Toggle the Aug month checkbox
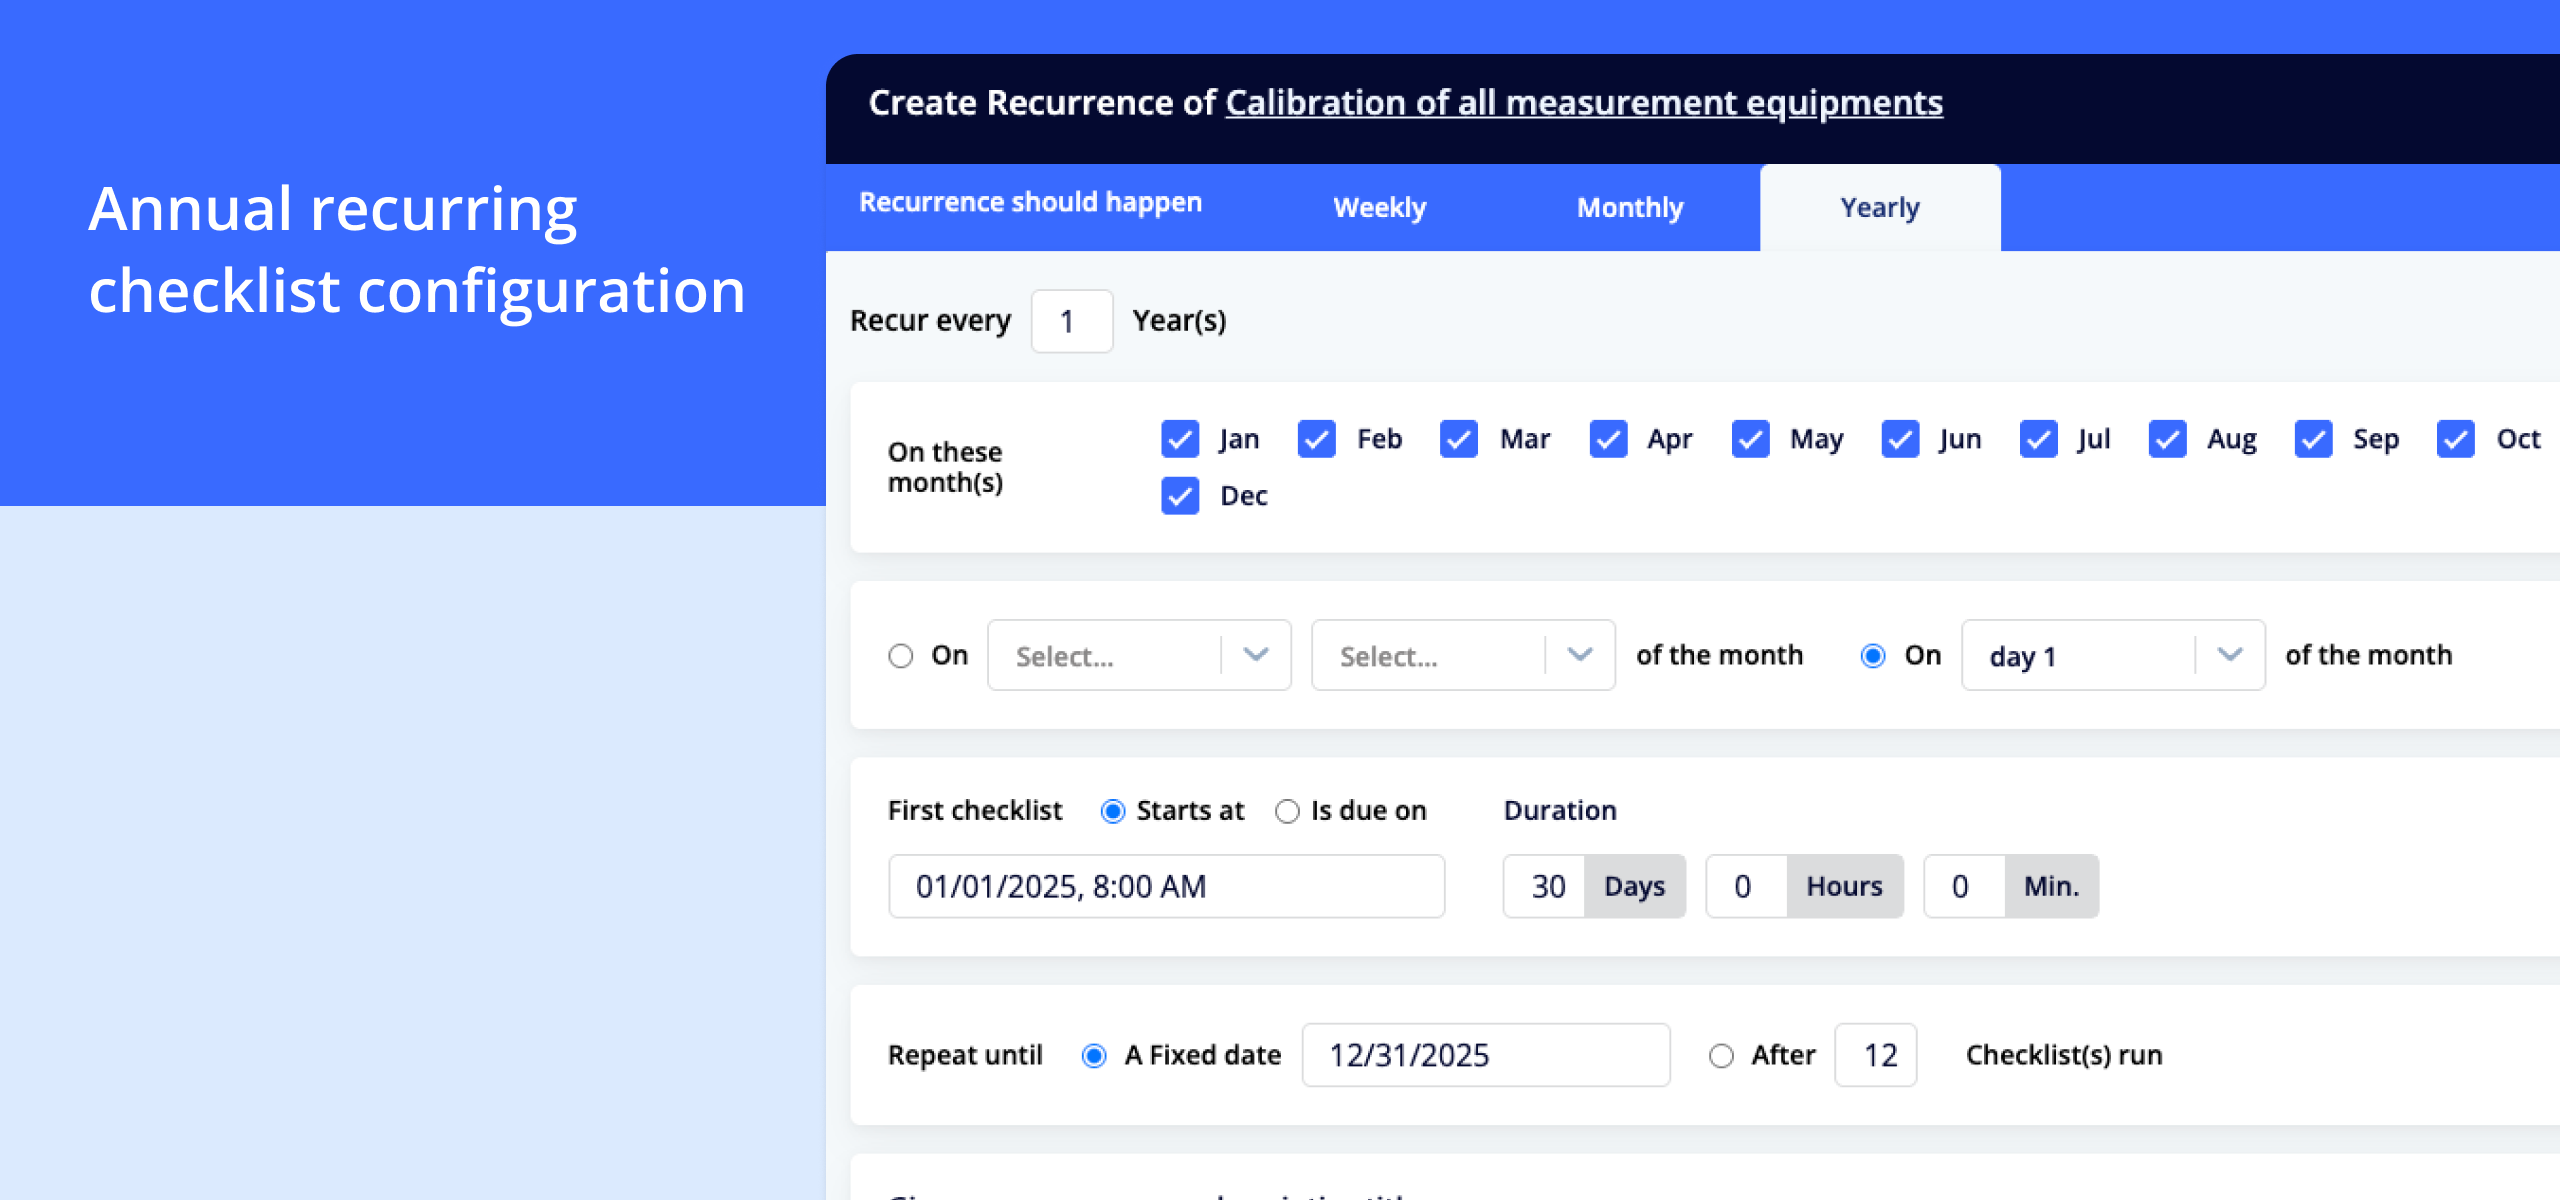Image resolution: width=2560 pixels, height=1200 pixels. tap(2167, 439)
